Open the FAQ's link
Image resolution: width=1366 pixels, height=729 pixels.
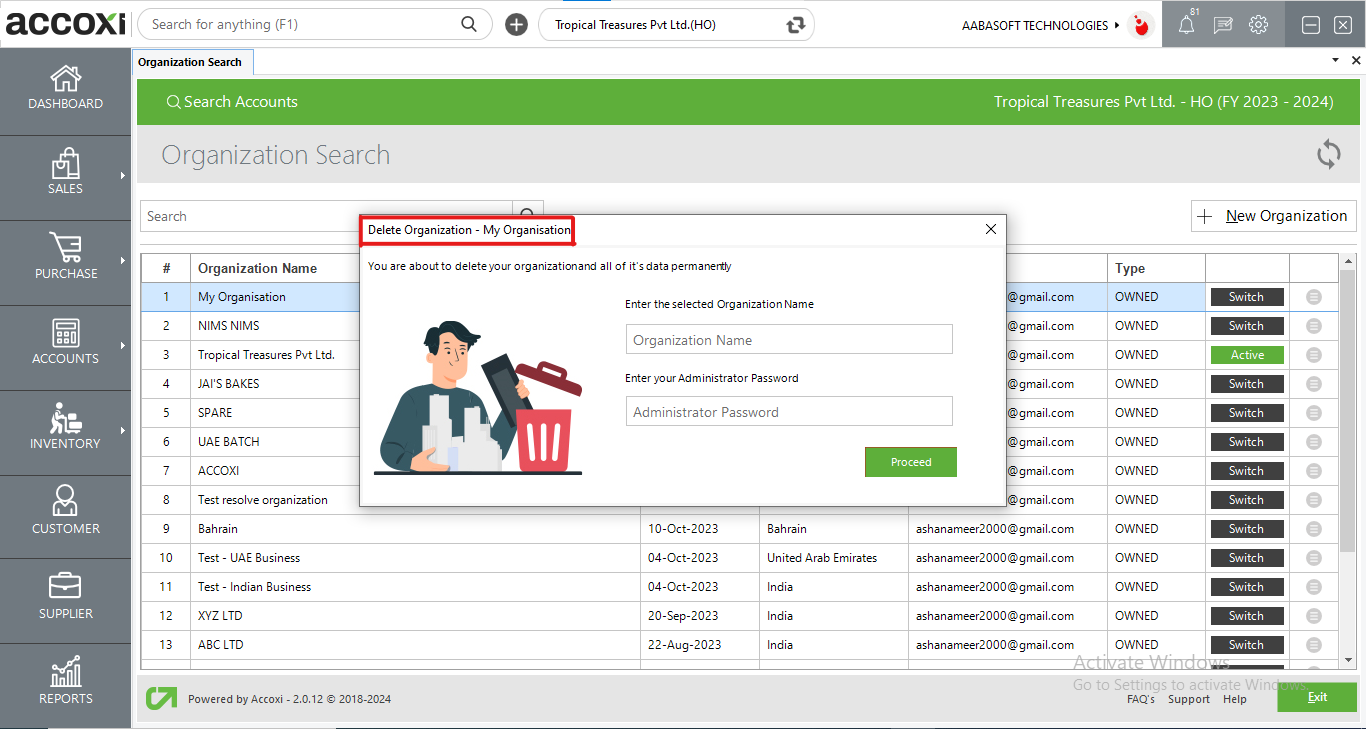(1141, 699)
